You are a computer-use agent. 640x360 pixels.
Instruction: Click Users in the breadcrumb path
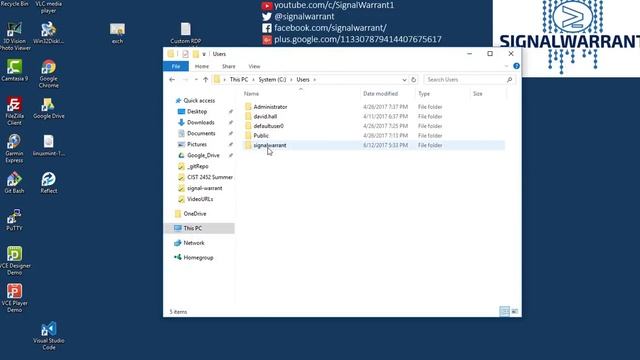[303, 80]
